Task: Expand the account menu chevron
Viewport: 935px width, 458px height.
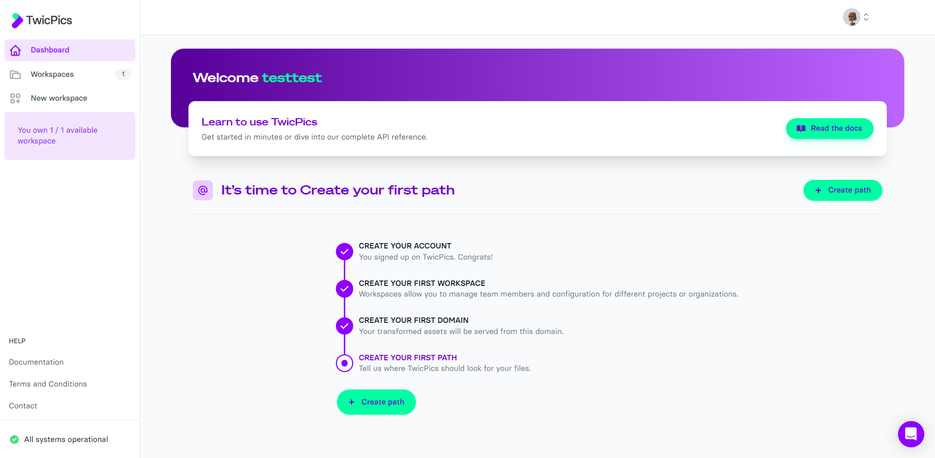Action: click(866, 17)
